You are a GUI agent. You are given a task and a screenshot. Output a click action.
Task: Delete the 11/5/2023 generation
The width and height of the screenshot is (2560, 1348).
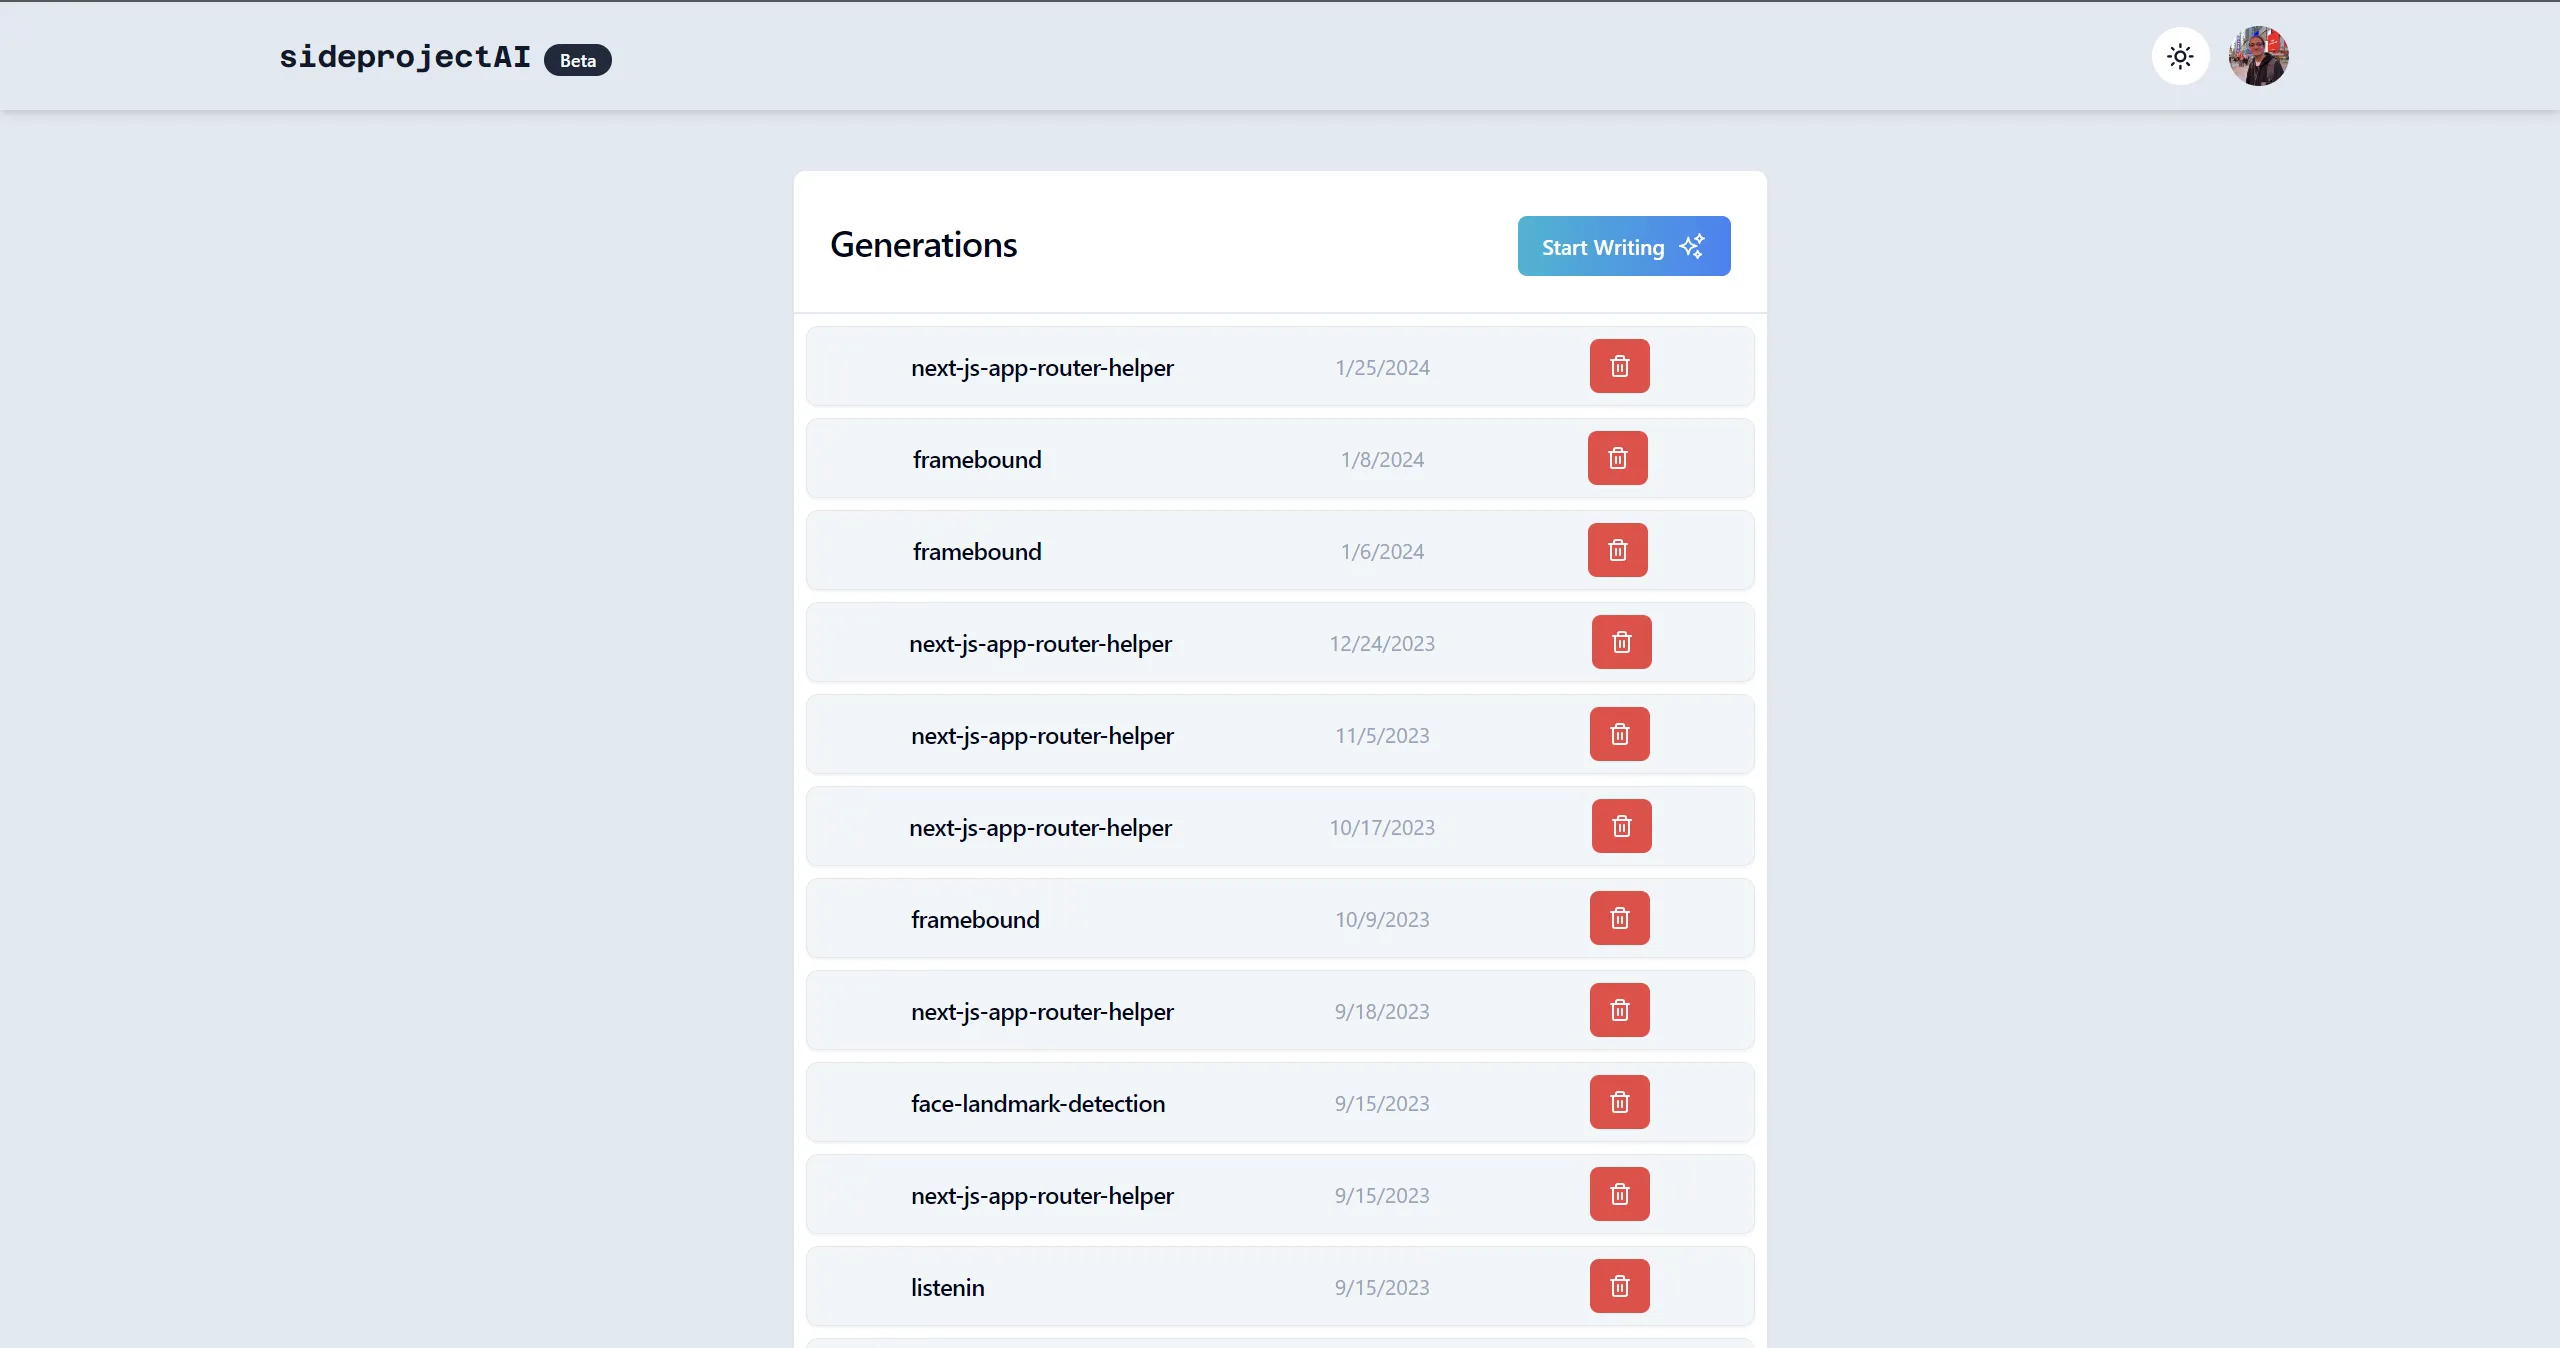[x=1619, y=734]
